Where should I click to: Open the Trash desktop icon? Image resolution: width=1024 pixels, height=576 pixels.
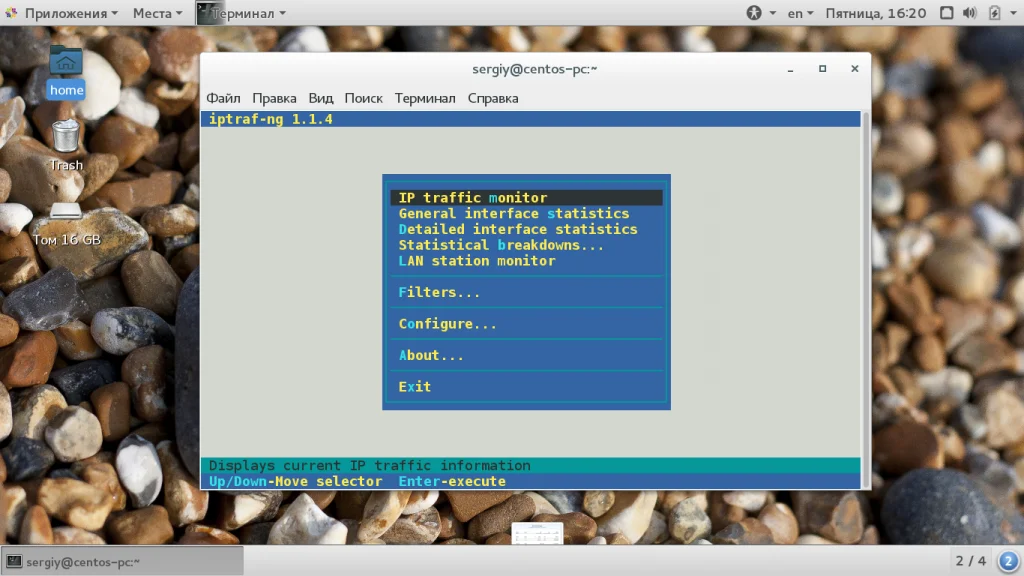(66, 145)
